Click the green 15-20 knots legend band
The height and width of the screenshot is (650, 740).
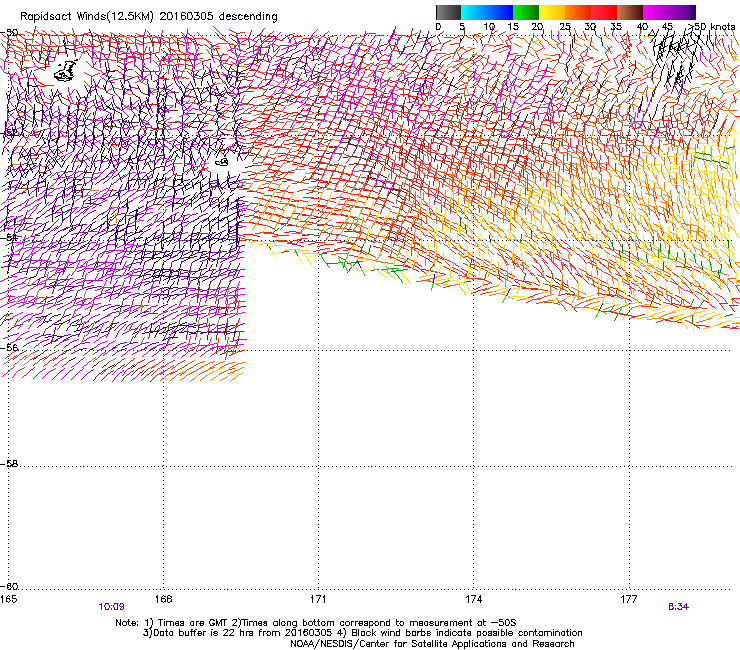click(x=526, y=12)
